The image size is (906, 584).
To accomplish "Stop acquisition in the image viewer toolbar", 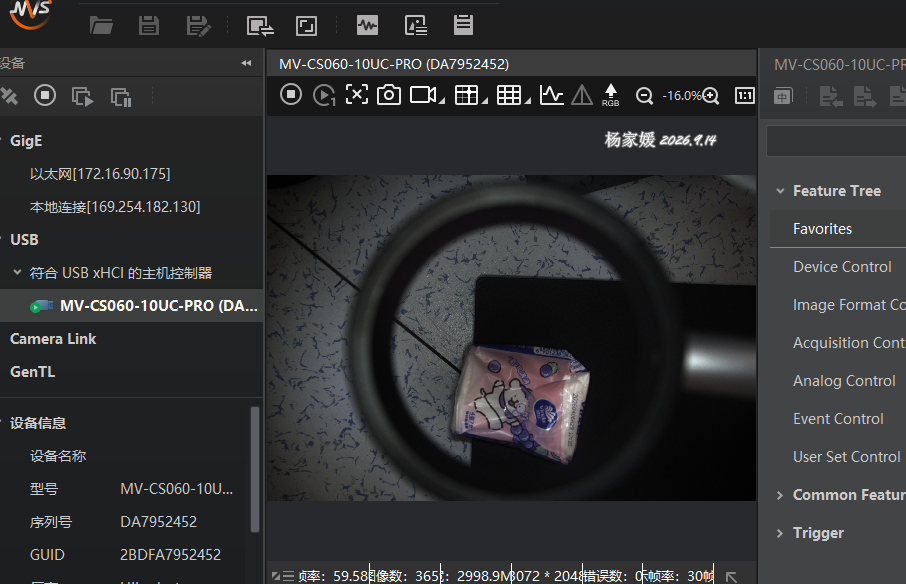I will coord(291,94).
